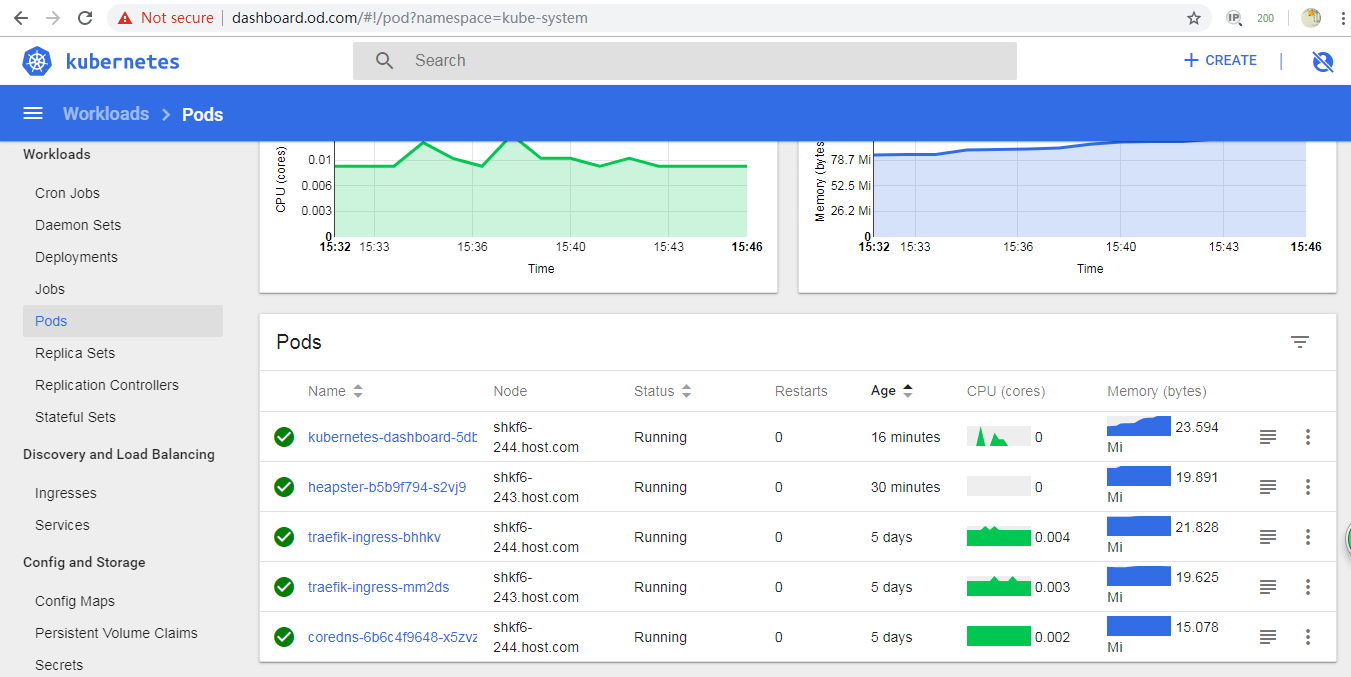Click CPU sparkline for kubernetes-dashboard pod
1351x677 pixels.
(x=998, y=436)
